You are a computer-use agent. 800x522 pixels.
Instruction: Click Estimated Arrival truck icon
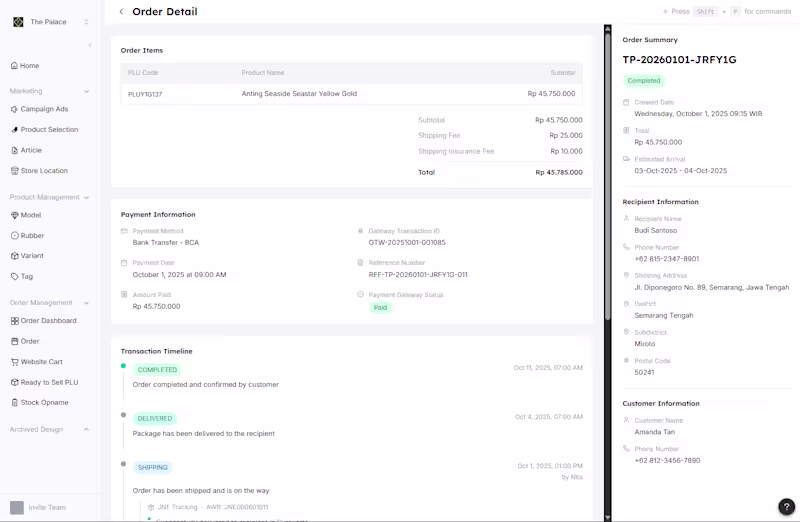pyautogui.click(x=626, y=159)
